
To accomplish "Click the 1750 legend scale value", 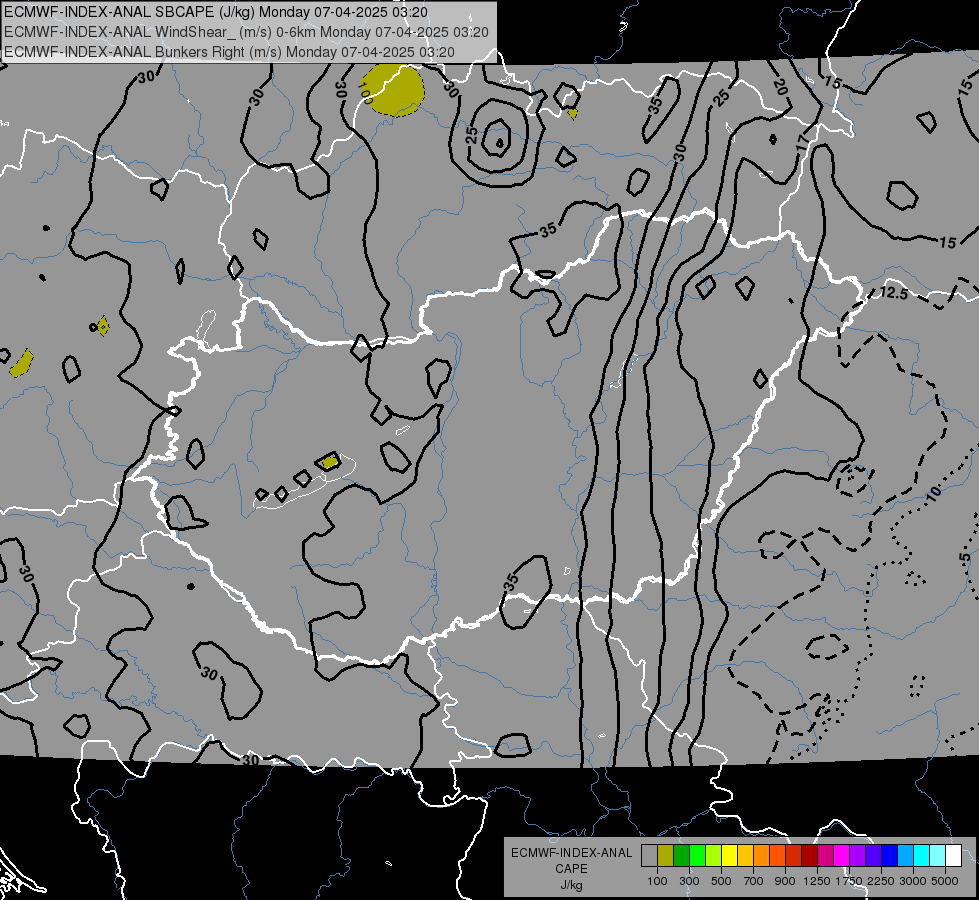I will [849, 881].
